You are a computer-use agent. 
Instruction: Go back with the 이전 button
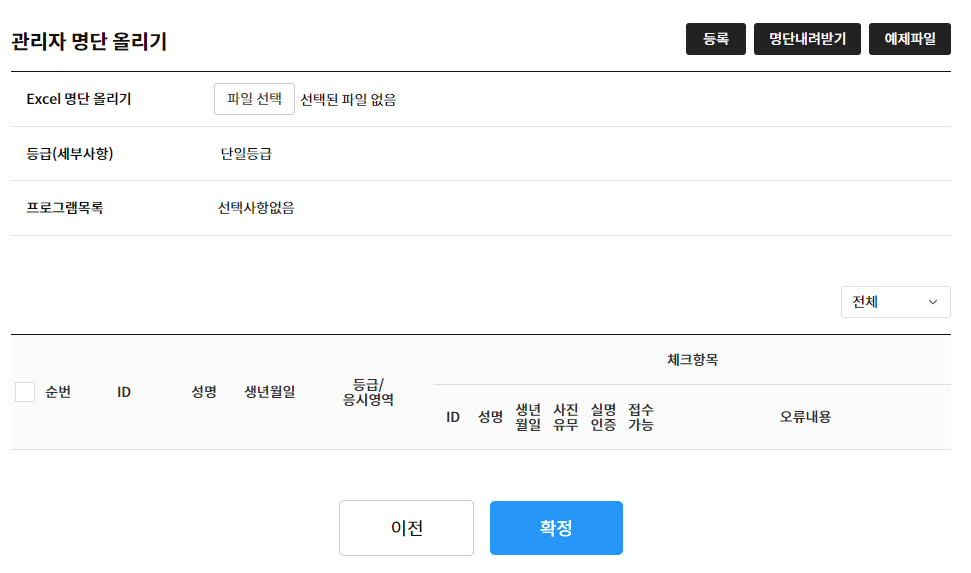tap(406, 528)
